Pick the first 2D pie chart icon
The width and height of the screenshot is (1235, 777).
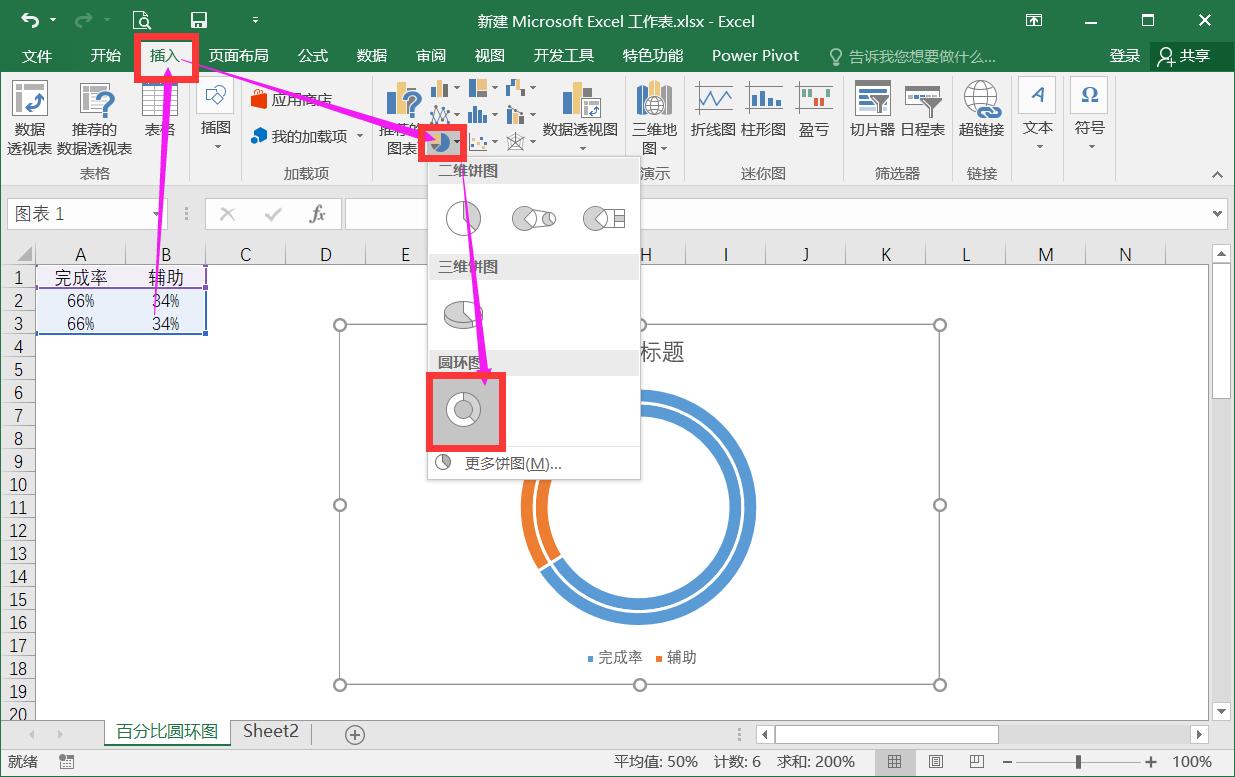tap(462, 218)
